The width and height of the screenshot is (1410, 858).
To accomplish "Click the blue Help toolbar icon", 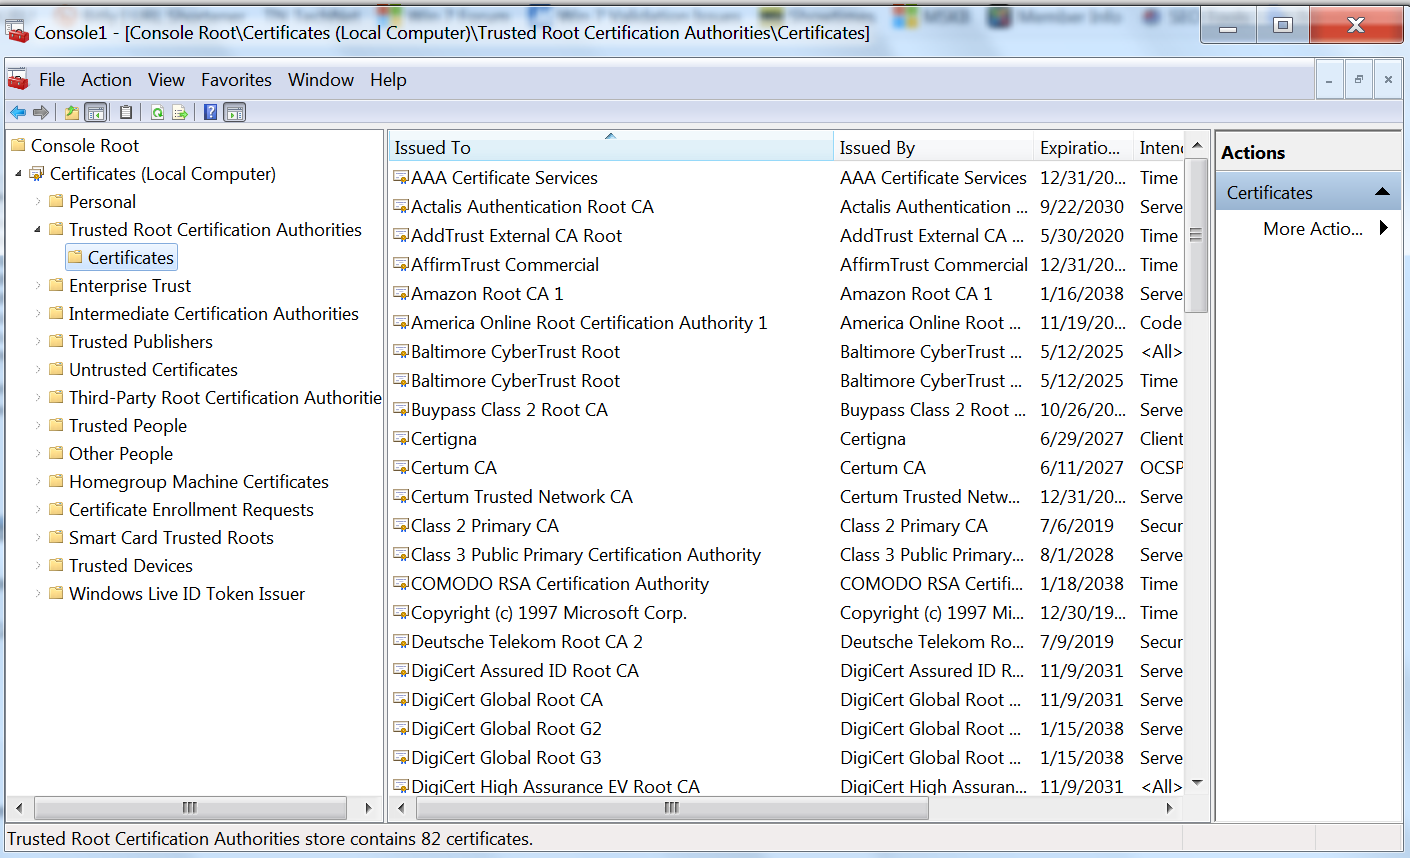I will tap(211, 112).
